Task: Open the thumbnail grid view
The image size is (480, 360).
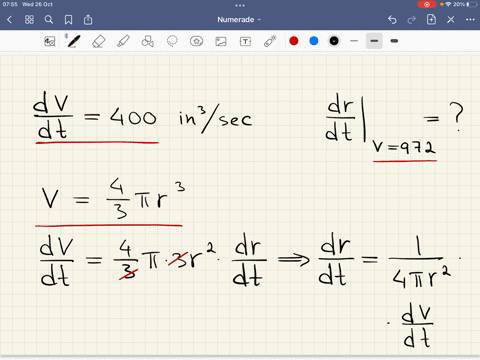Action: point(29,20)
